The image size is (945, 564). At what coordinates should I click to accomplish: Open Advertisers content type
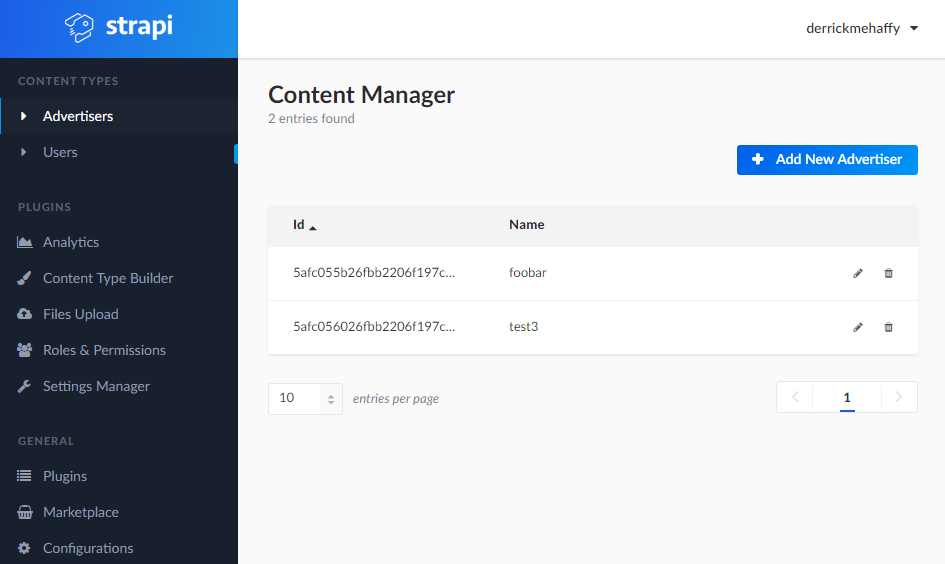pos(119,116)
